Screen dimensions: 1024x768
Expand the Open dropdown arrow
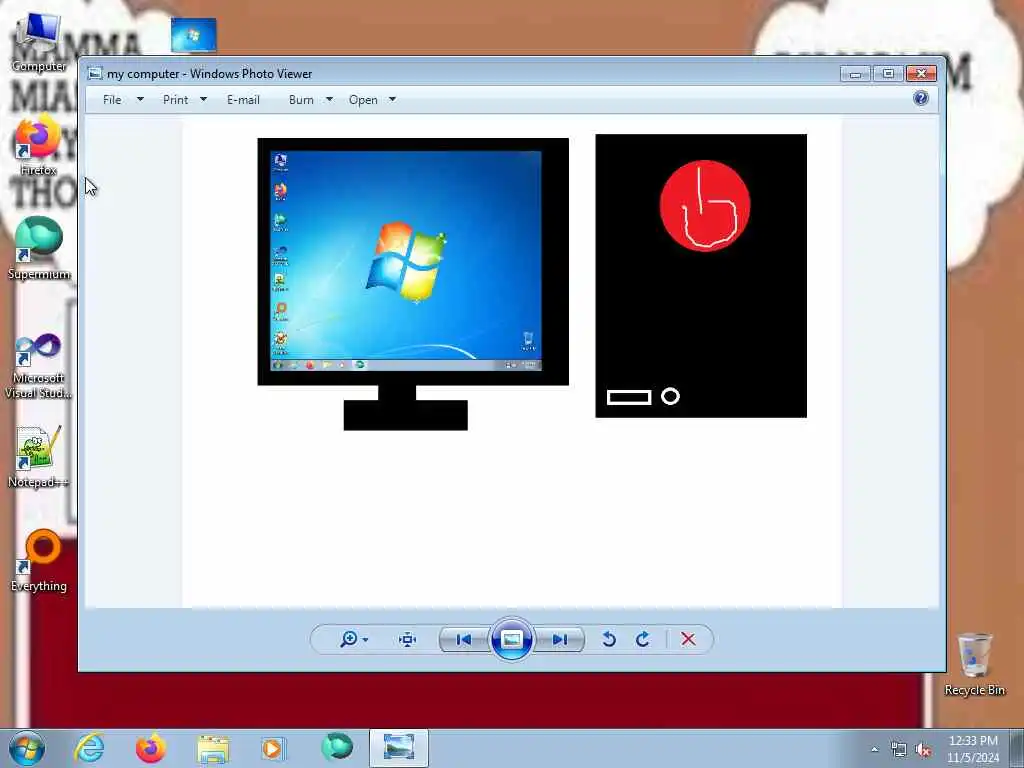pos(392,99)
